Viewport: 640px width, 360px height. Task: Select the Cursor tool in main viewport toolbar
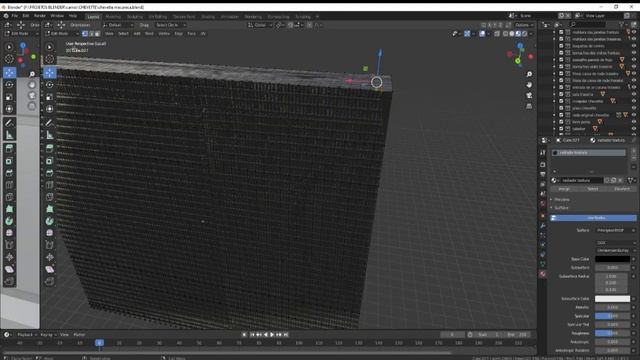[49, 59]
